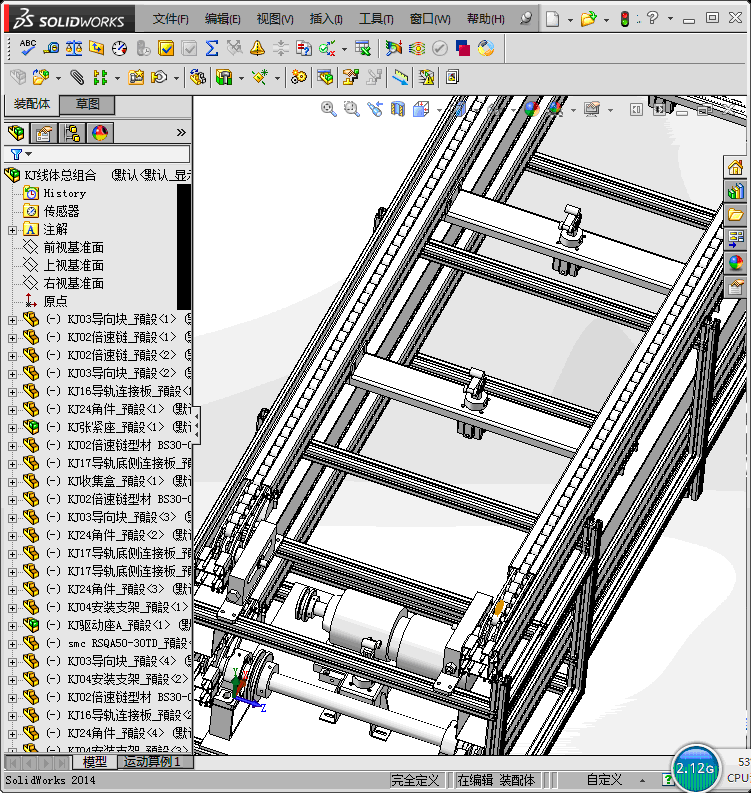Open Mass Properties balance-scale icon
Viewport: 751px width, 793px height.
coord(74,49)
